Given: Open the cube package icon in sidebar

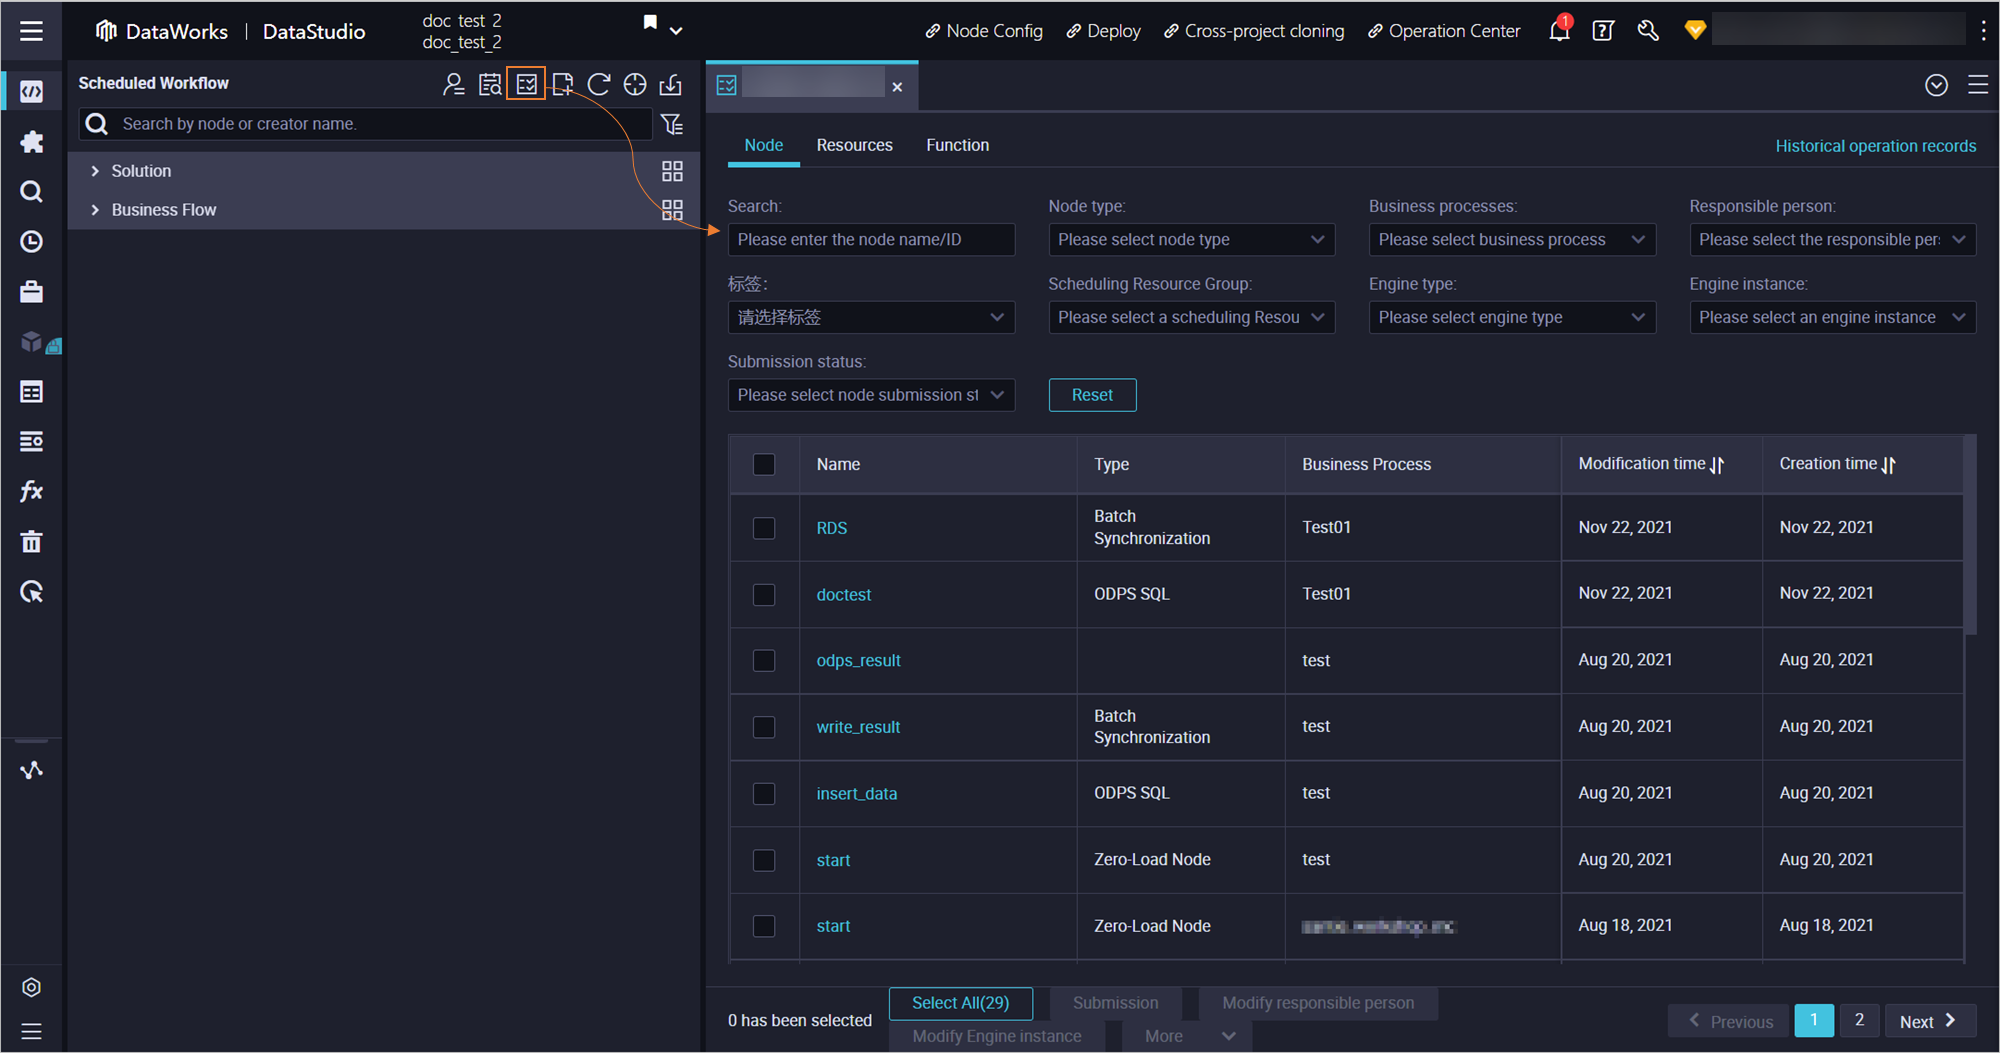Looking at the screenshot, I should coord(31,341).
